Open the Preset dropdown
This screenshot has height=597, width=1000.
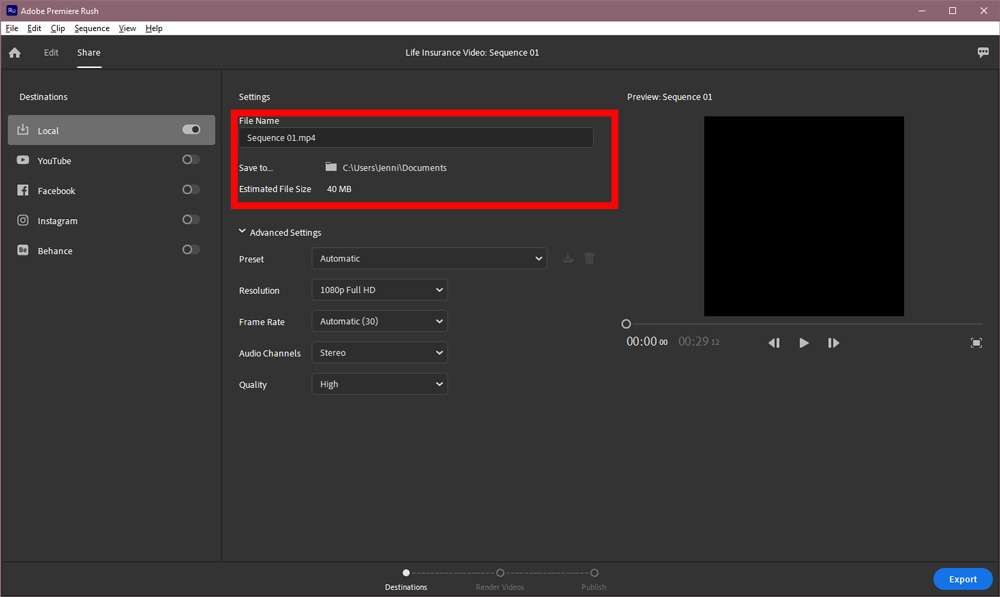[429, 258]
